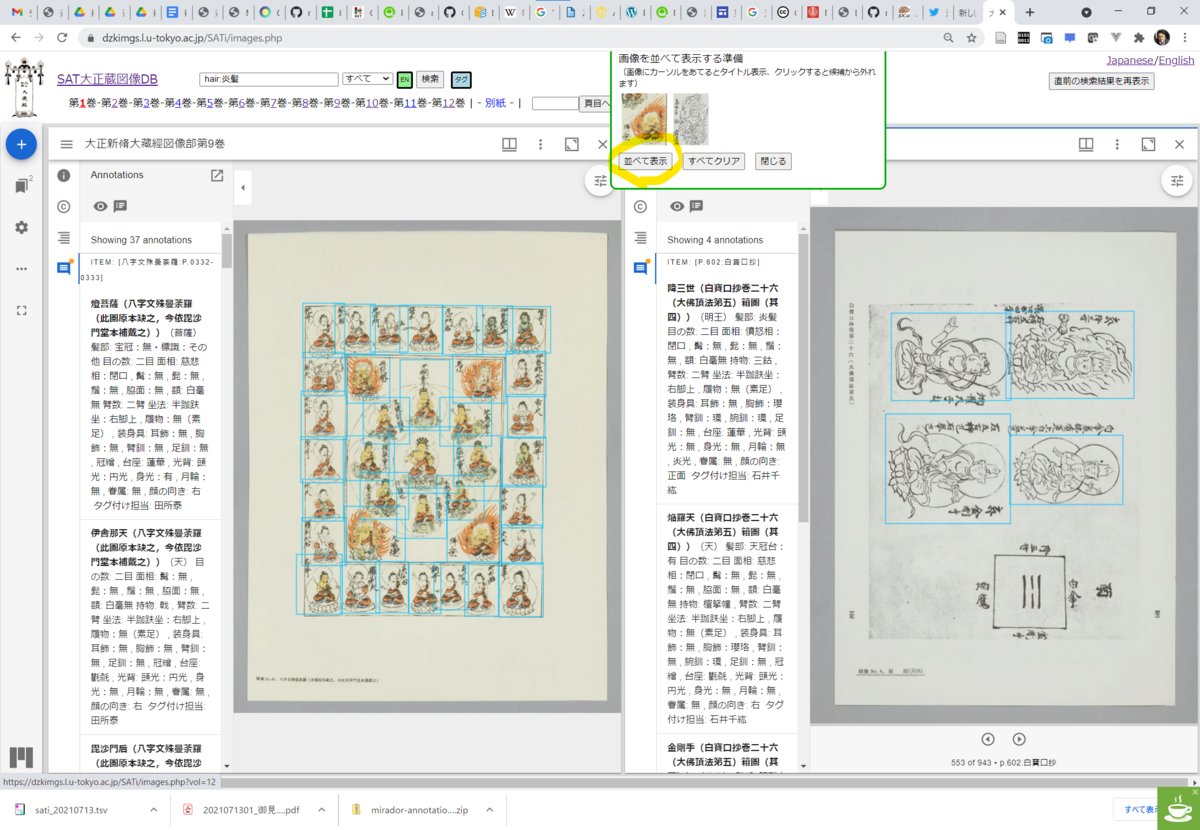Toggle annotation visibility eye in right window
Image resolution: width=1200 pixels, height=830 pixels.
[677, 206]
